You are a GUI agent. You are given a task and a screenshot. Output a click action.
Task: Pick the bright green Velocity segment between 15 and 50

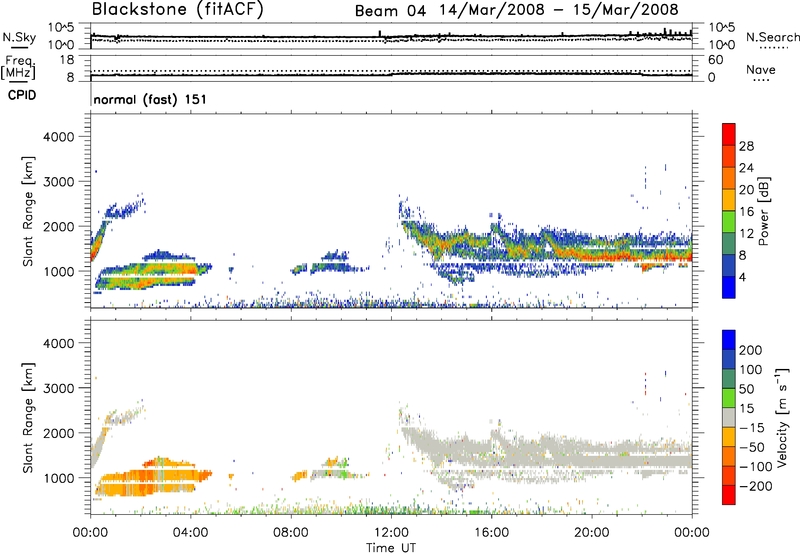pos(729,398)
